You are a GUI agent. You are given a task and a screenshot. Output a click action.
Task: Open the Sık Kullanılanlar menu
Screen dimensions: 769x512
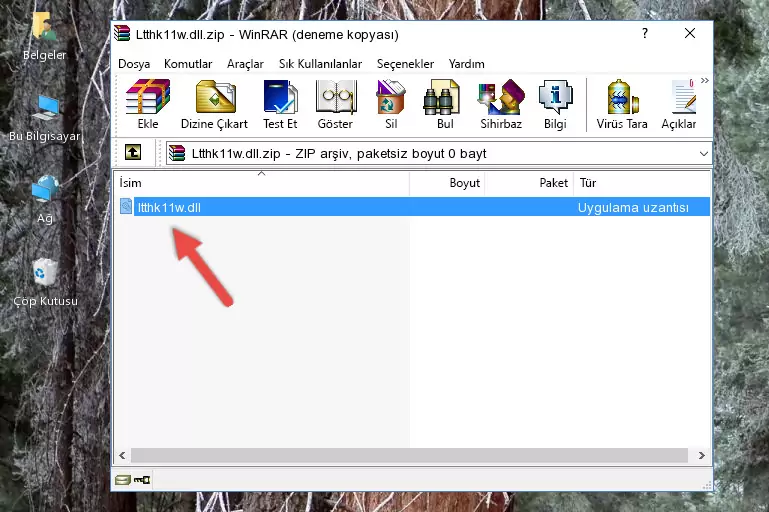click(x=320, y=64)
